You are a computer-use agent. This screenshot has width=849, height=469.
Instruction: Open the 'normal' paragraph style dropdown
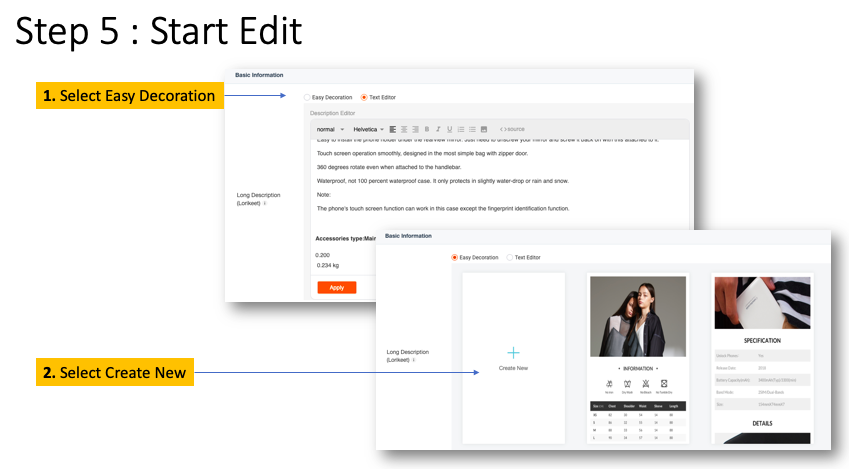pyautogui.click(x=330, y=129)
